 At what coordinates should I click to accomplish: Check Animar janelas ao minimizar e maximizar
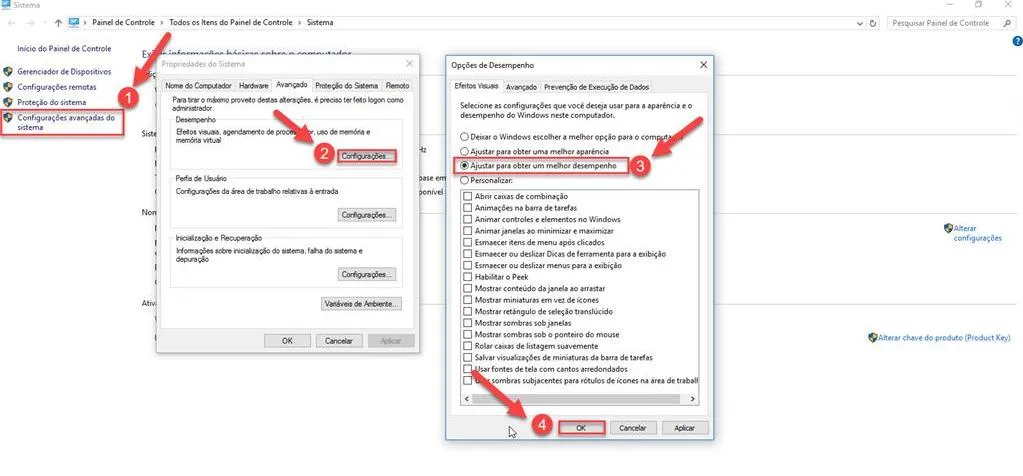click(x=467, y=231)
